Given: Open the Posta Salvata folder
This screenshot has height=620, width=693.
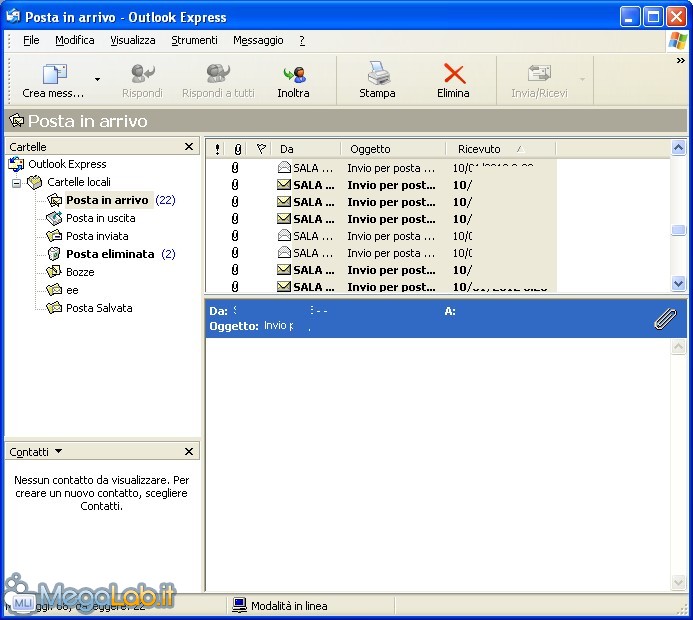Looking at the screenshot, I should tap(99, 308).
